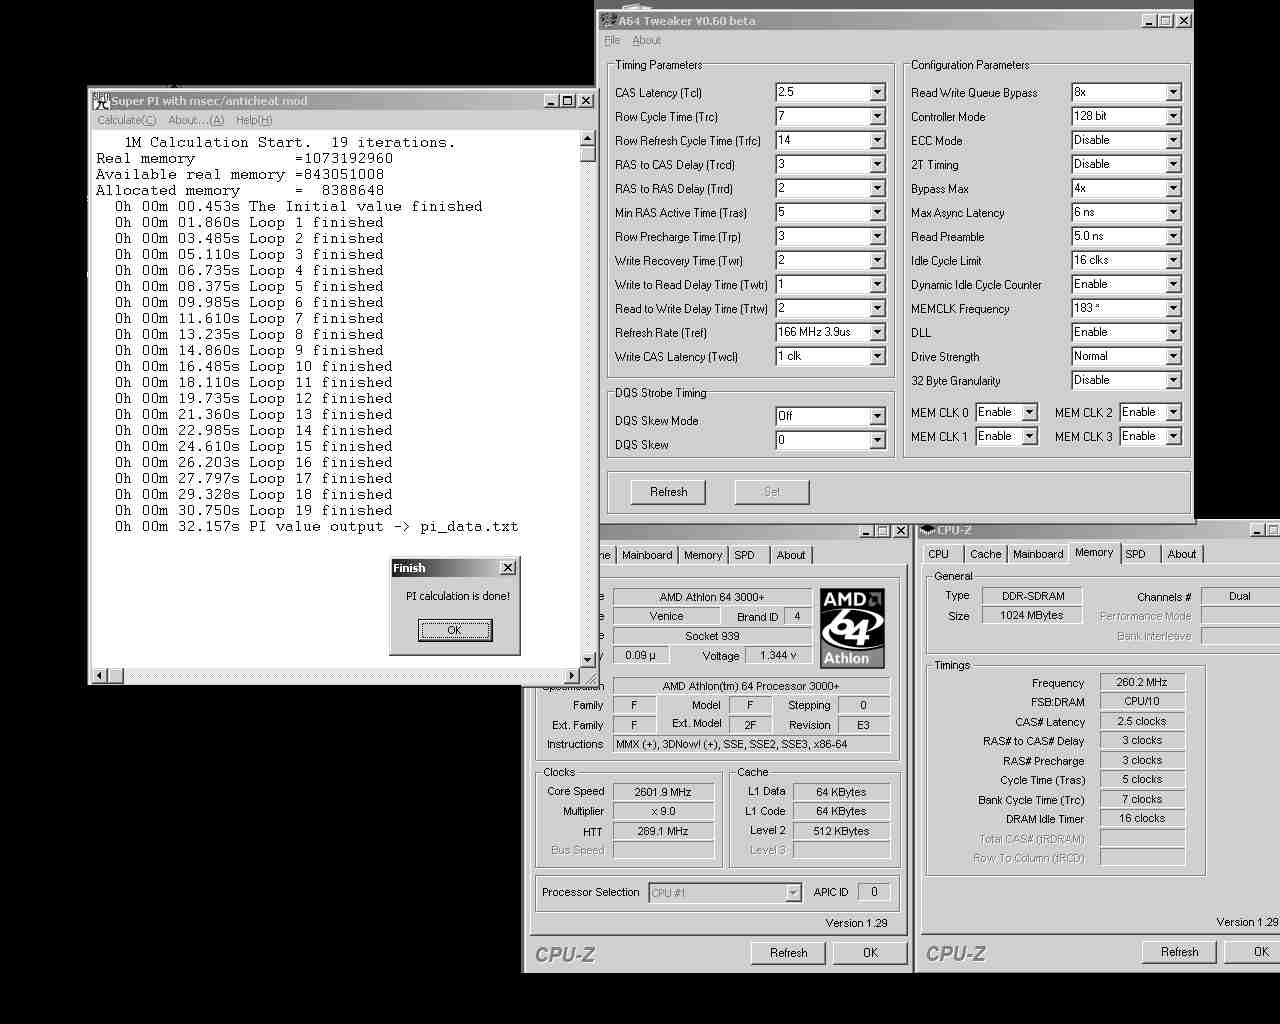Open About menu in A64 Tweaker

click(646, 40)
